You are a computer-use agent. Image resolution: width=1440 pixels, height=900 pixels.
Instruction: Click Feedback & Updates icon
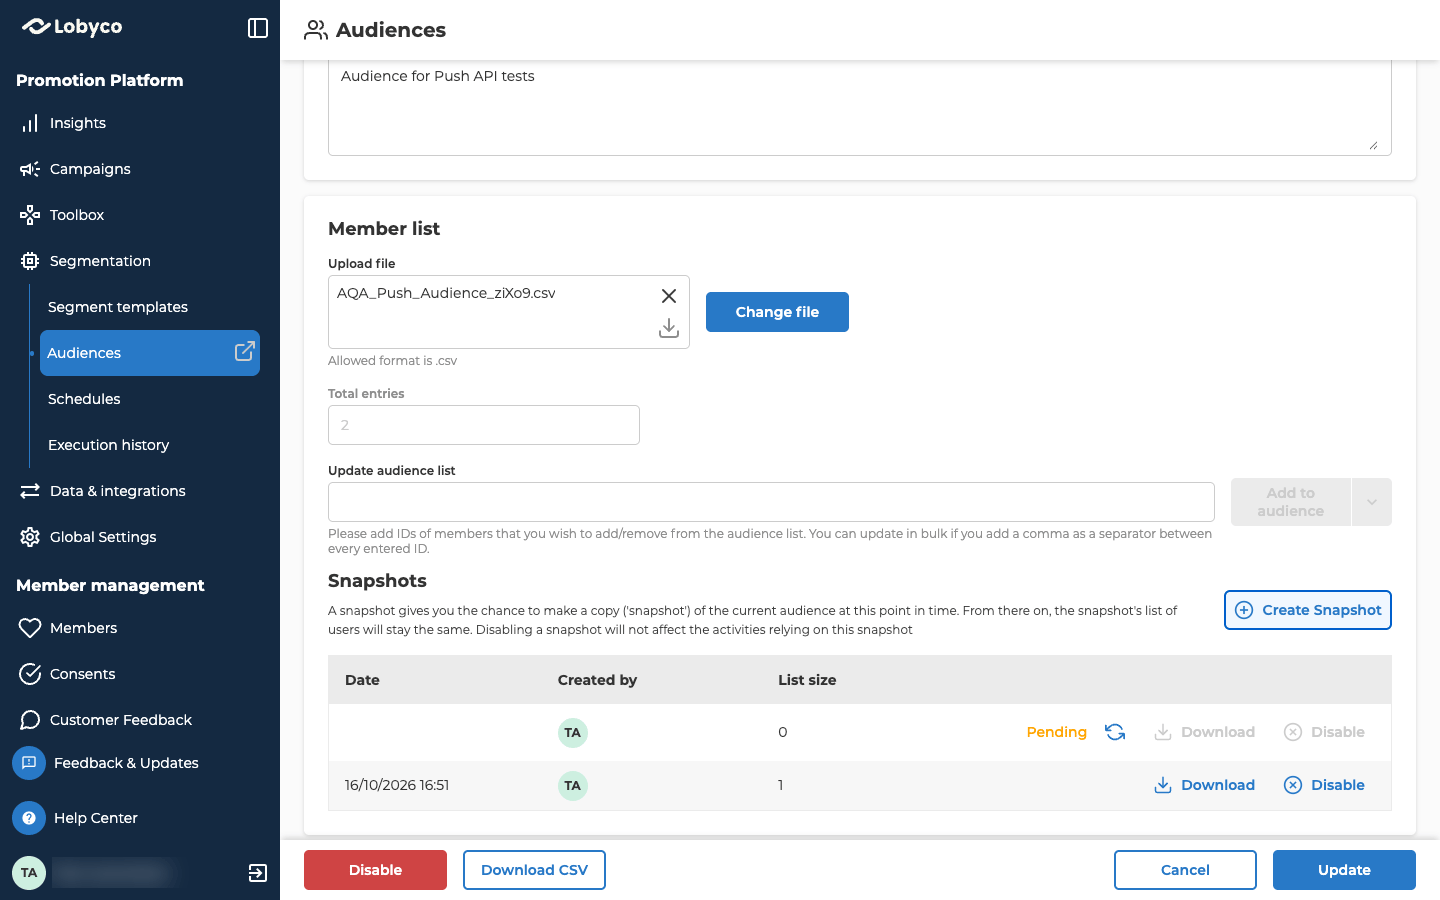pyautogui.click(x=29, y=763)
